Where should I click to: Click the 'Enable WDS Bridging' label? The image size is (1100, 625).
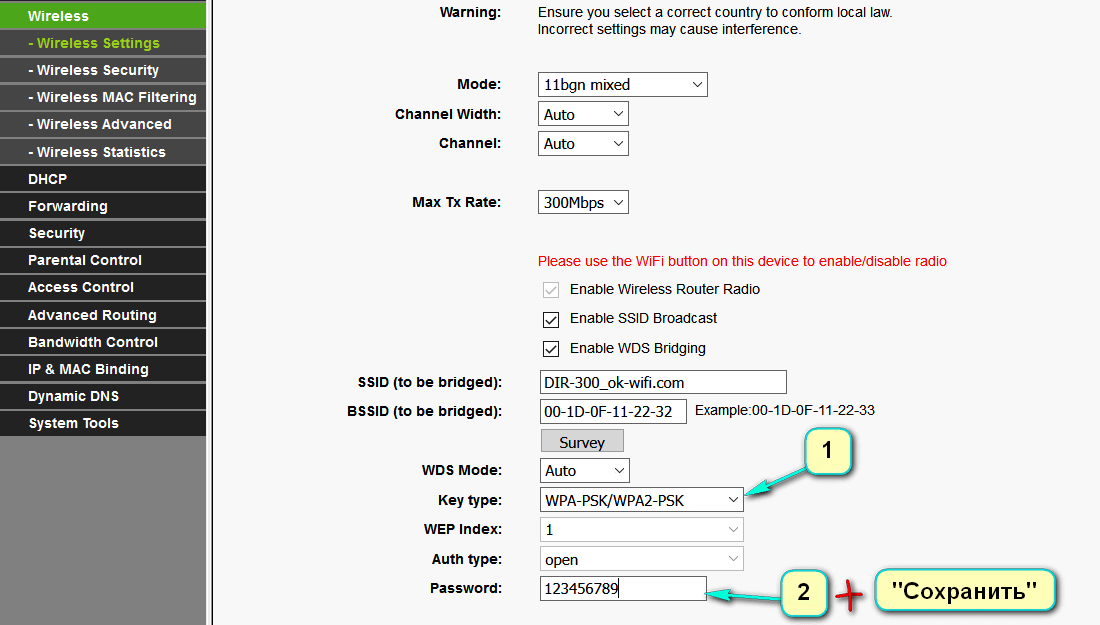(x=638, y=348)
